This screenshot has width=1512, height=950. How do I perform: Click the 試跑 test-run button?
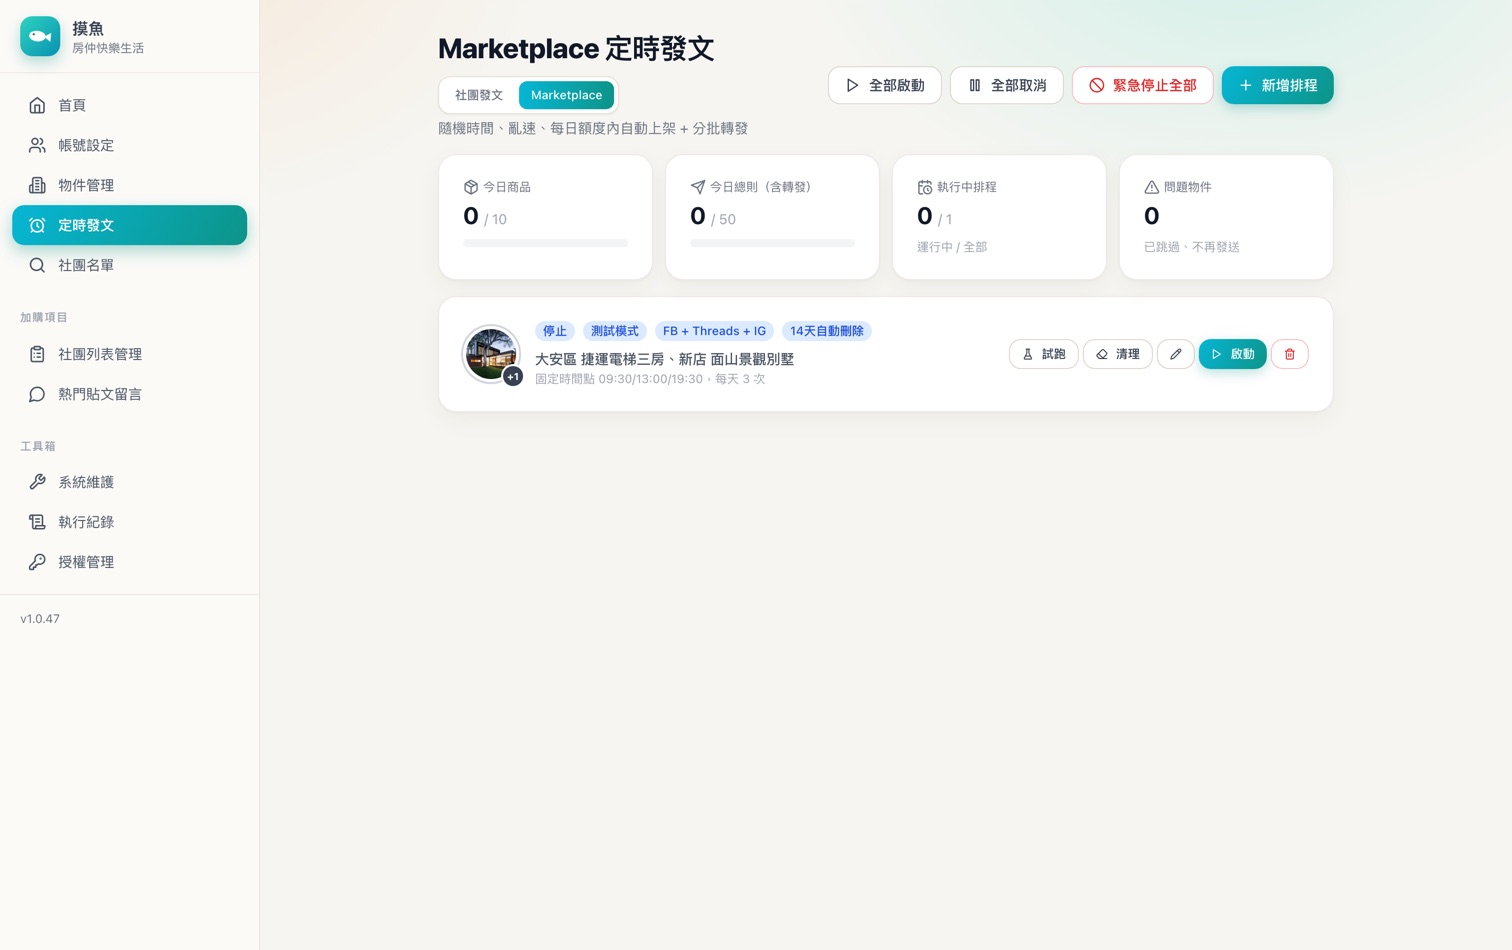pos(1044,354)
